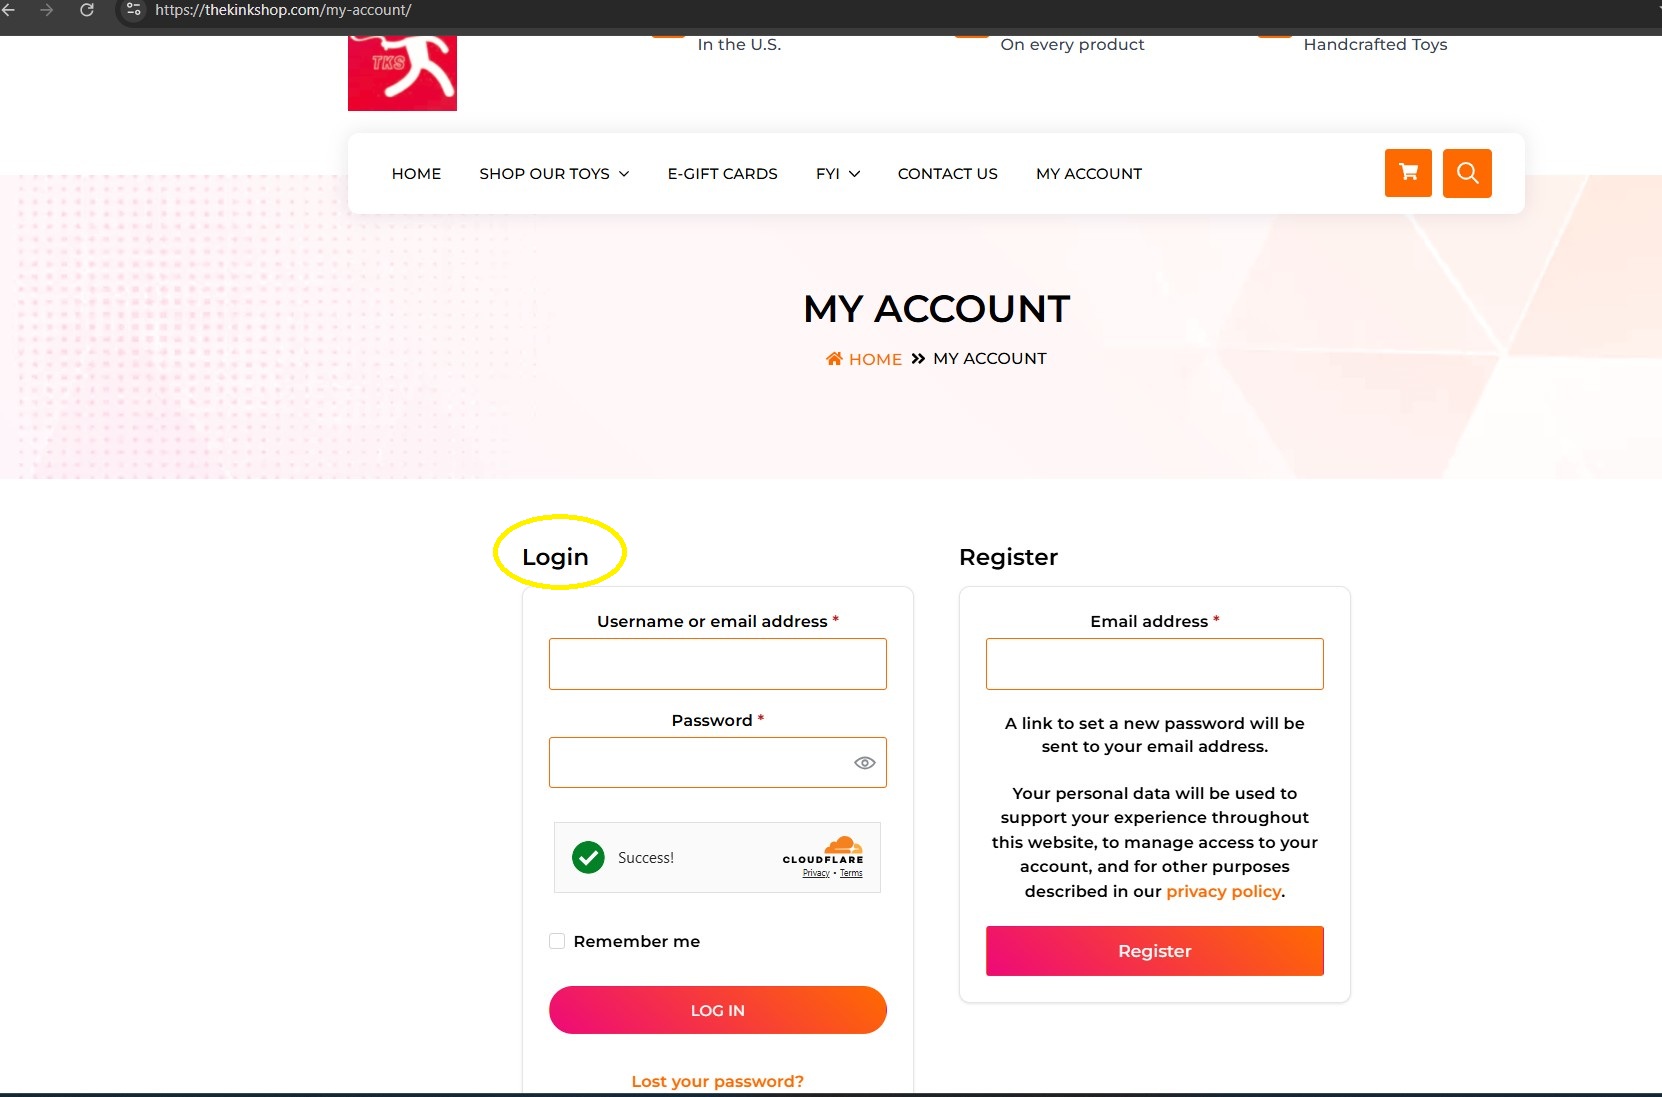The width and height of the screenshot is (1662, 1097).
Task: Click the Register gradient button
Action: [1155, 951]
